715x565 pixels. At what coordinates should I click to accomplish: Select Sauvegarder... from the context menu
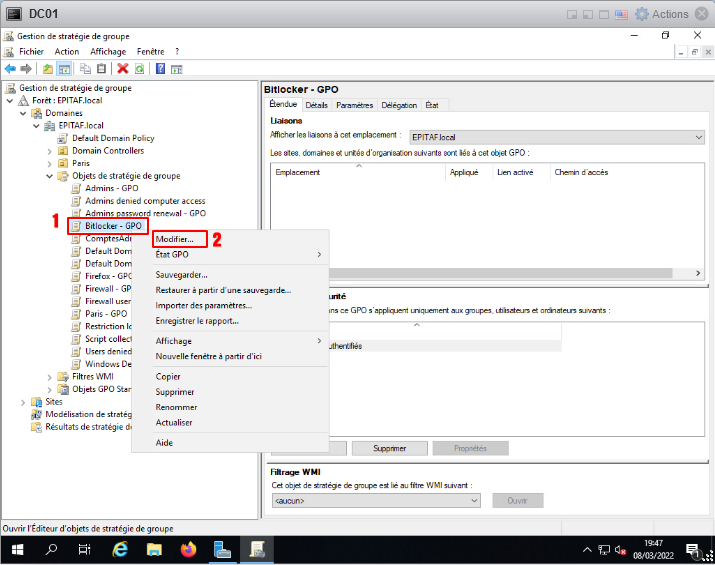click(182, 275)
